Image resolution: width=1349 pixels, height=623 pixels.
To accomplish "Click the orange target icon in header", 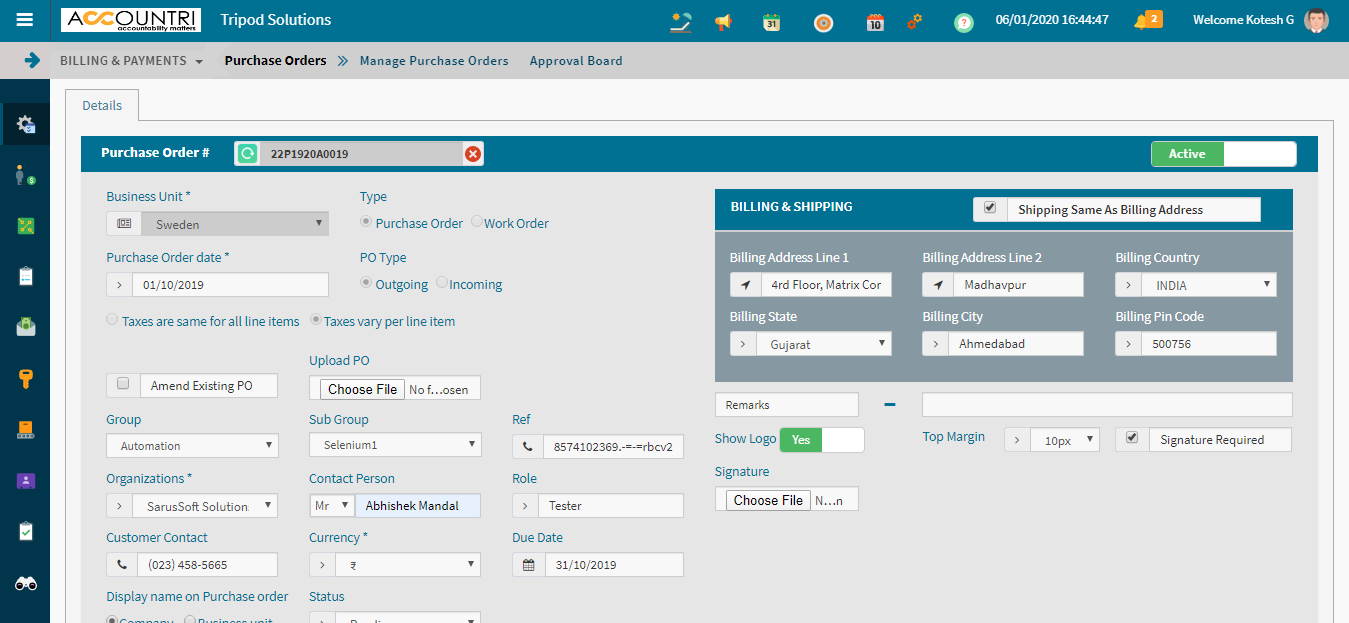I will pos(823,22).
